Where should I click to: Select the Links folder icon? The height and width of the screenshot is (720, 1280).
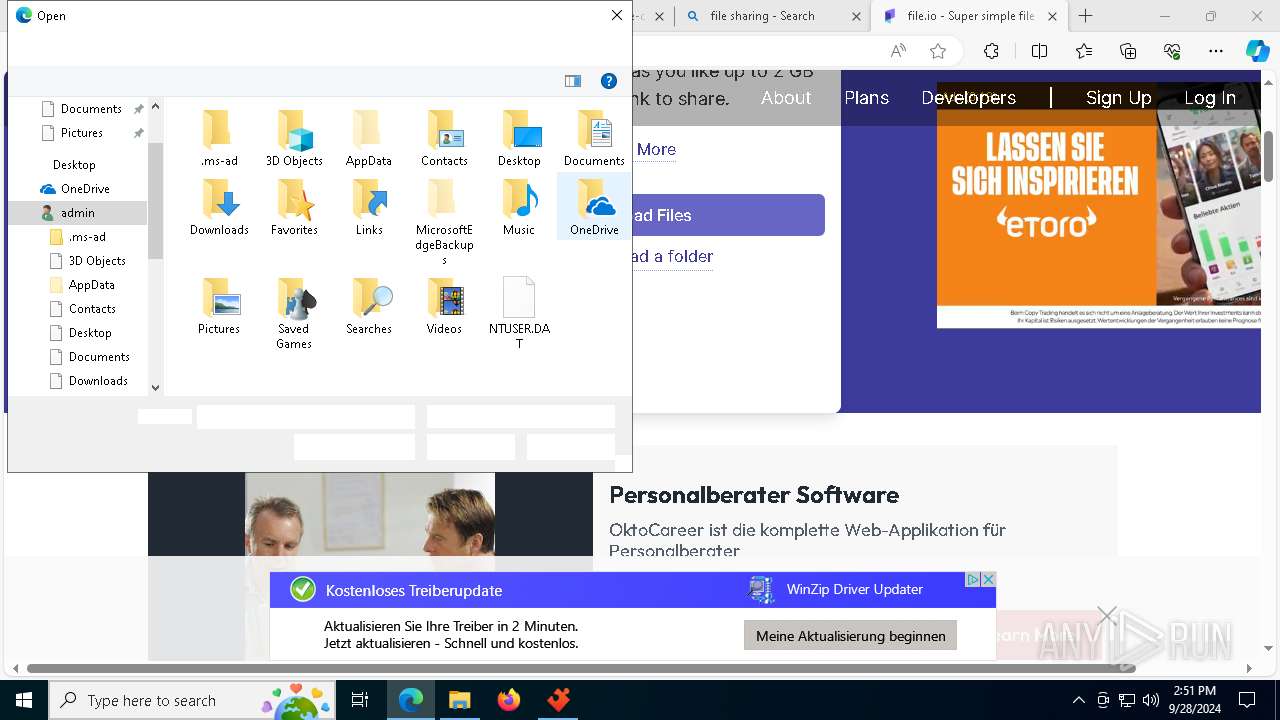pyautogui.click(x=369, y=199)
